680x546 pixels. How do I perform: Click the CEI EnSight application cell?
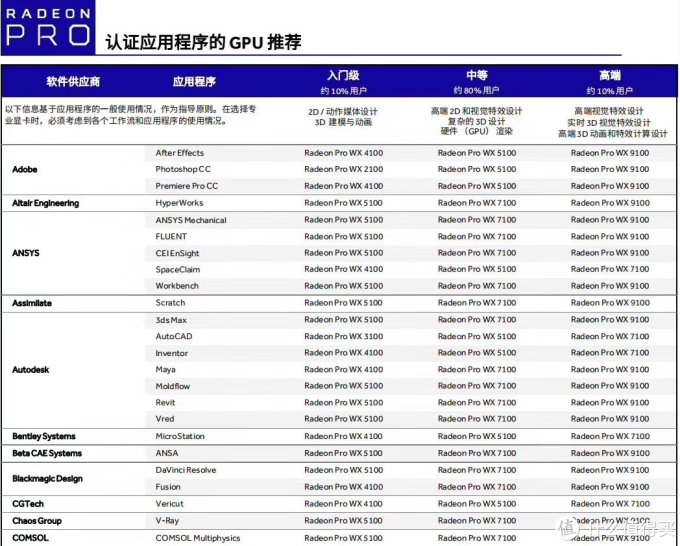point(177,253)
